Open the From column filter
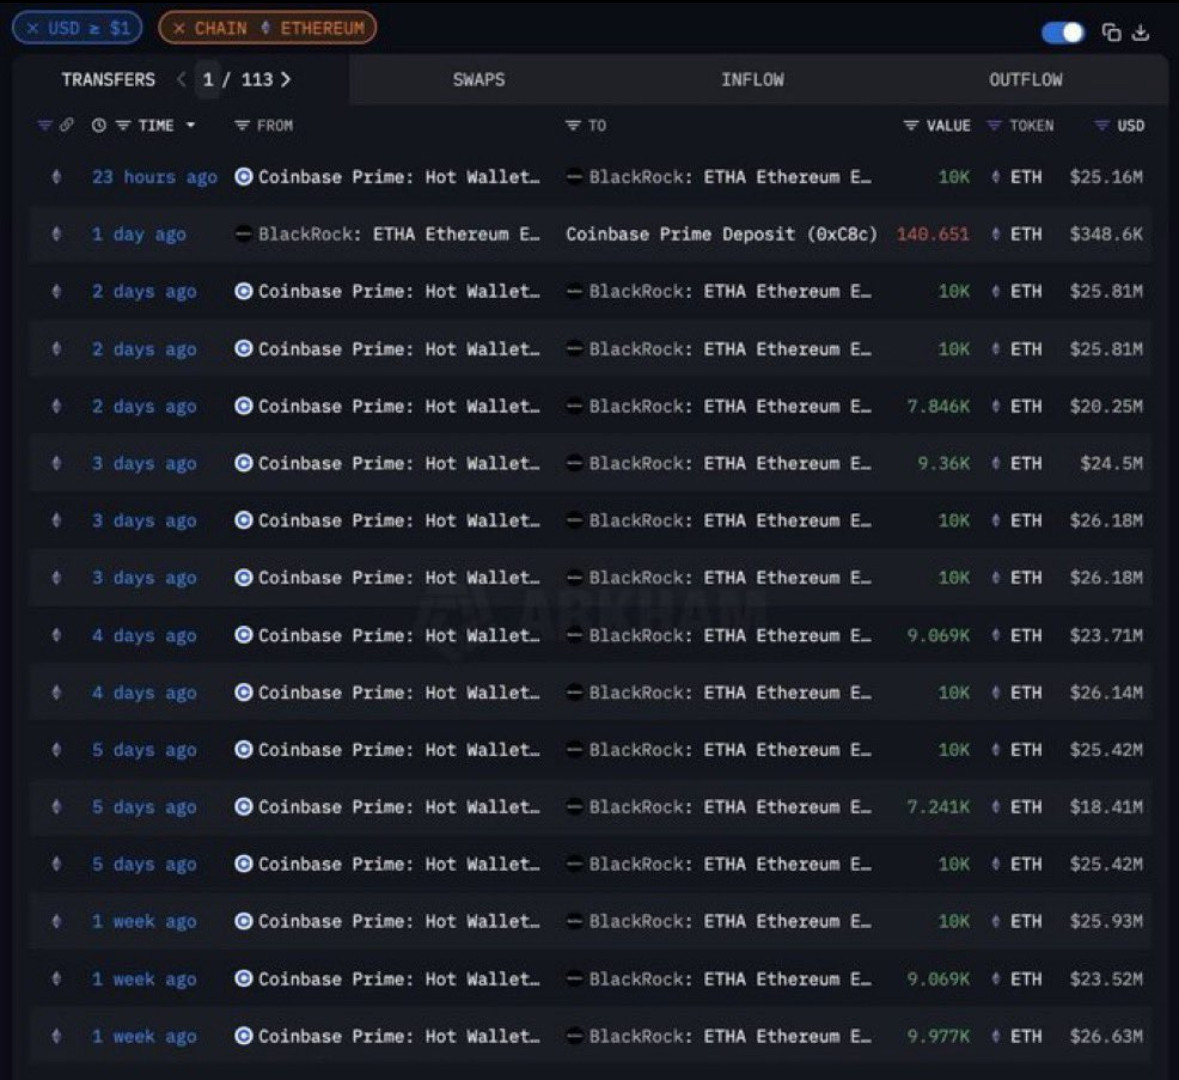This screenshot has height=1080, width=1179. [241, 126]
